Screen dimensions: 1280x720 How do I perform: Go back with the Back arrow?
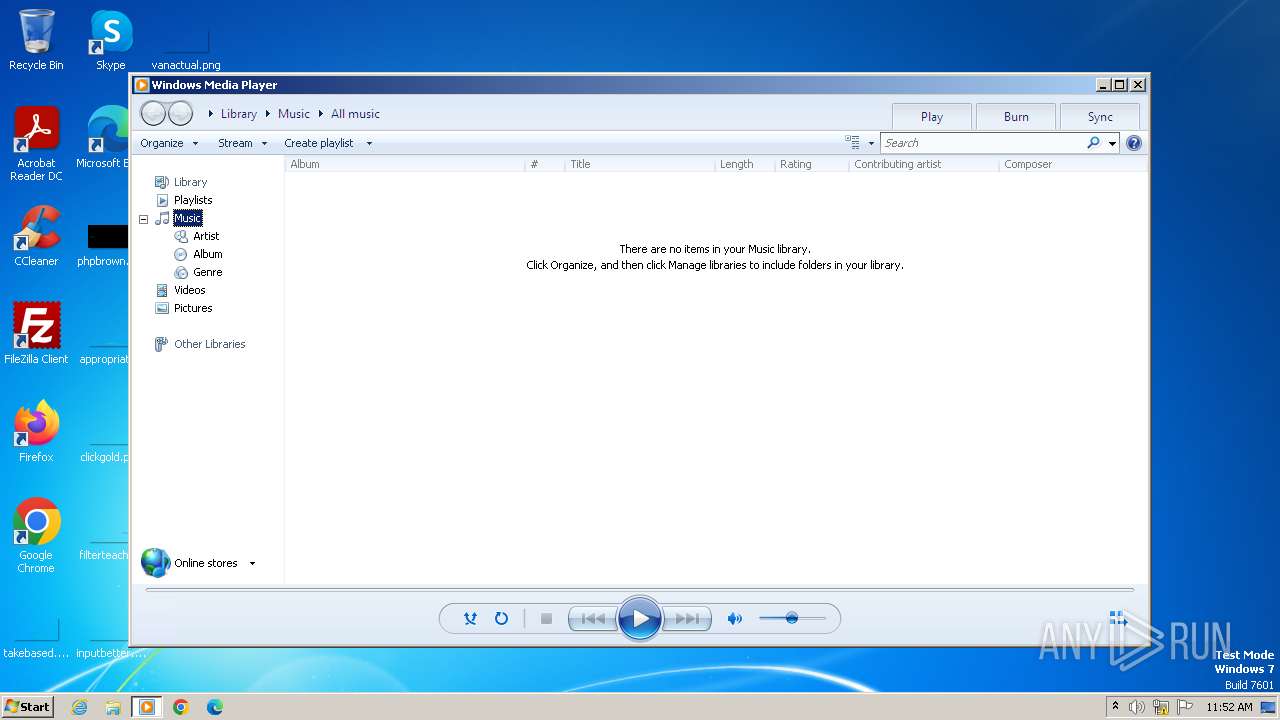click(x=153, y=113)
